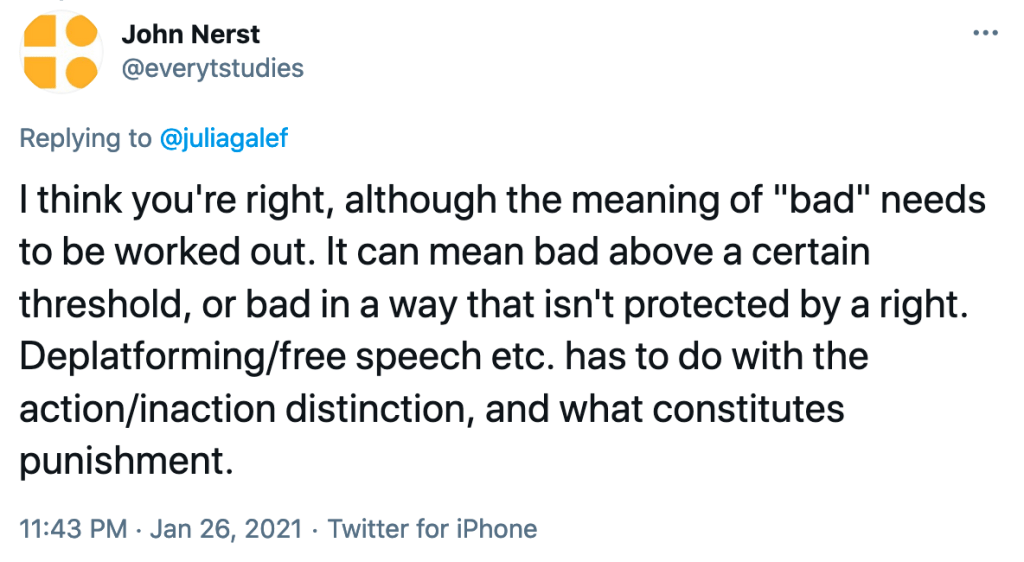Click John Nerst's orange profile avatar
This screenshot has height=562, width=1024.
tap(60, 51)
